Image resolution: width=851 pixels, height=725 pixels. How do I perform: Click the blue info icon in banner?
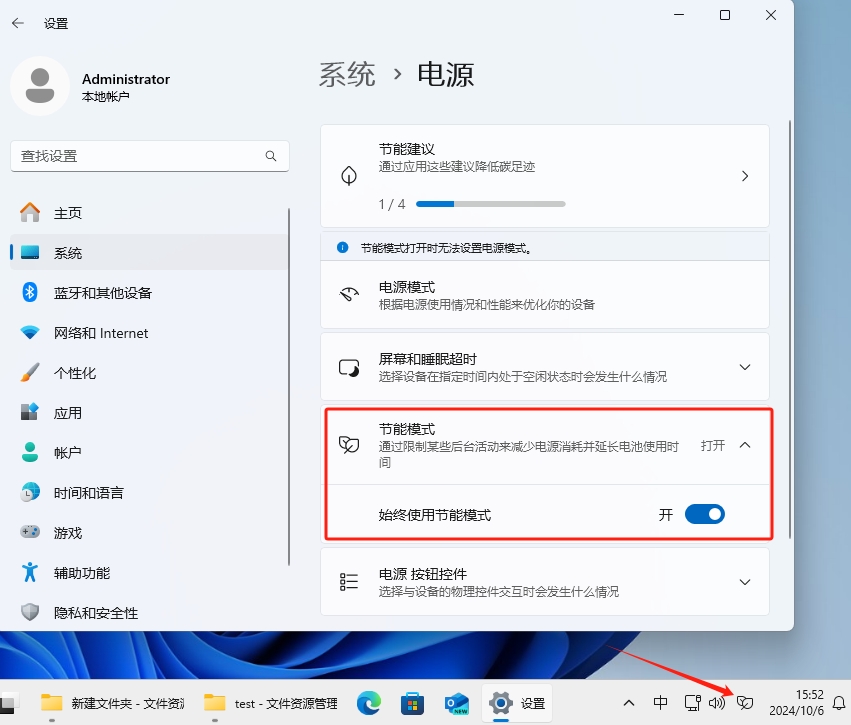(x=342, y=247)
